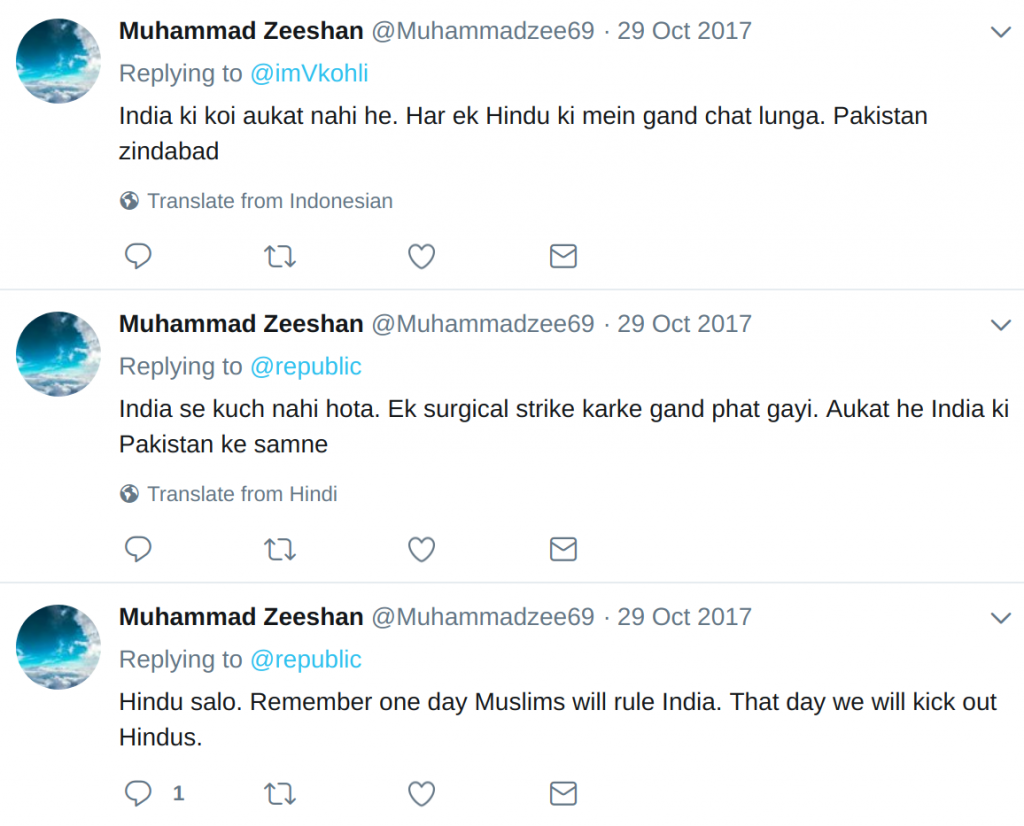
Task: Retweet the 'surgical strike' tweet
Action: click(x=280, y=550)
